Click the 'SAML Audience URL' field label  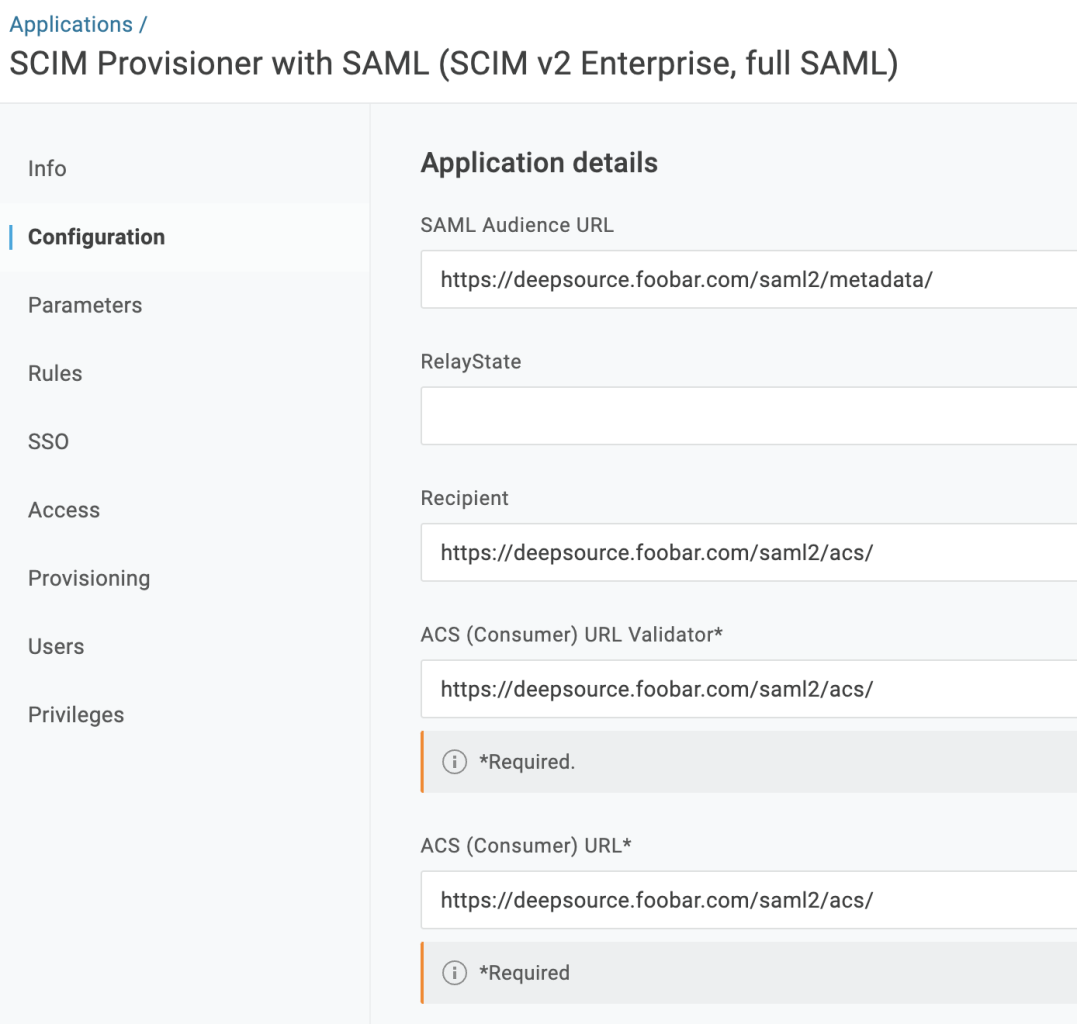click(x=517, y=225)
